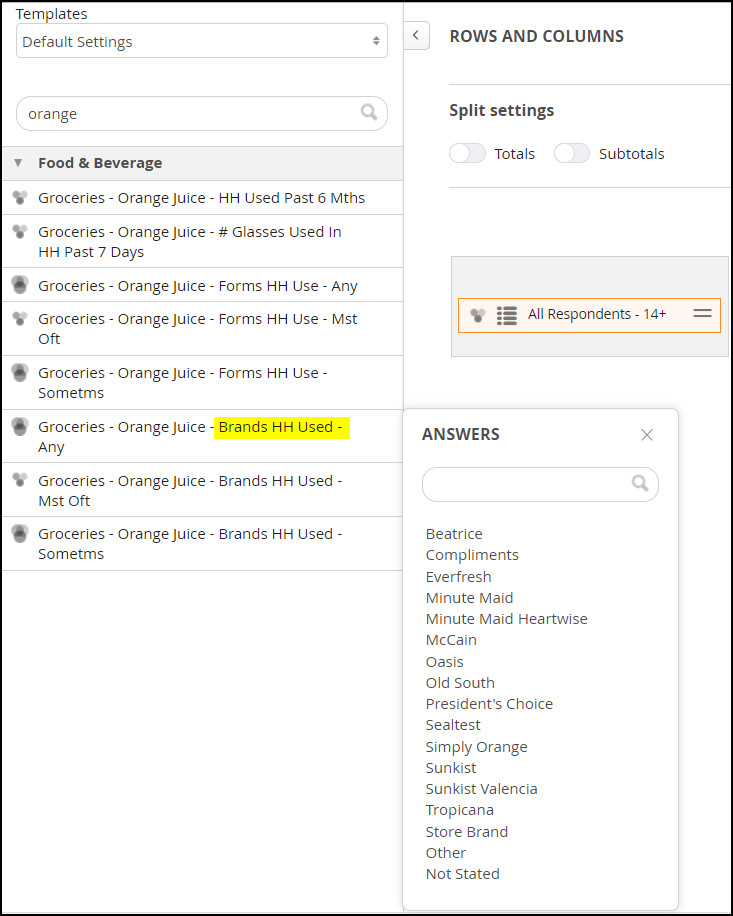Click the list icon on All Respondents item
Image resolution: width=733 pixels, height=916 pixels.
point(506,315)
